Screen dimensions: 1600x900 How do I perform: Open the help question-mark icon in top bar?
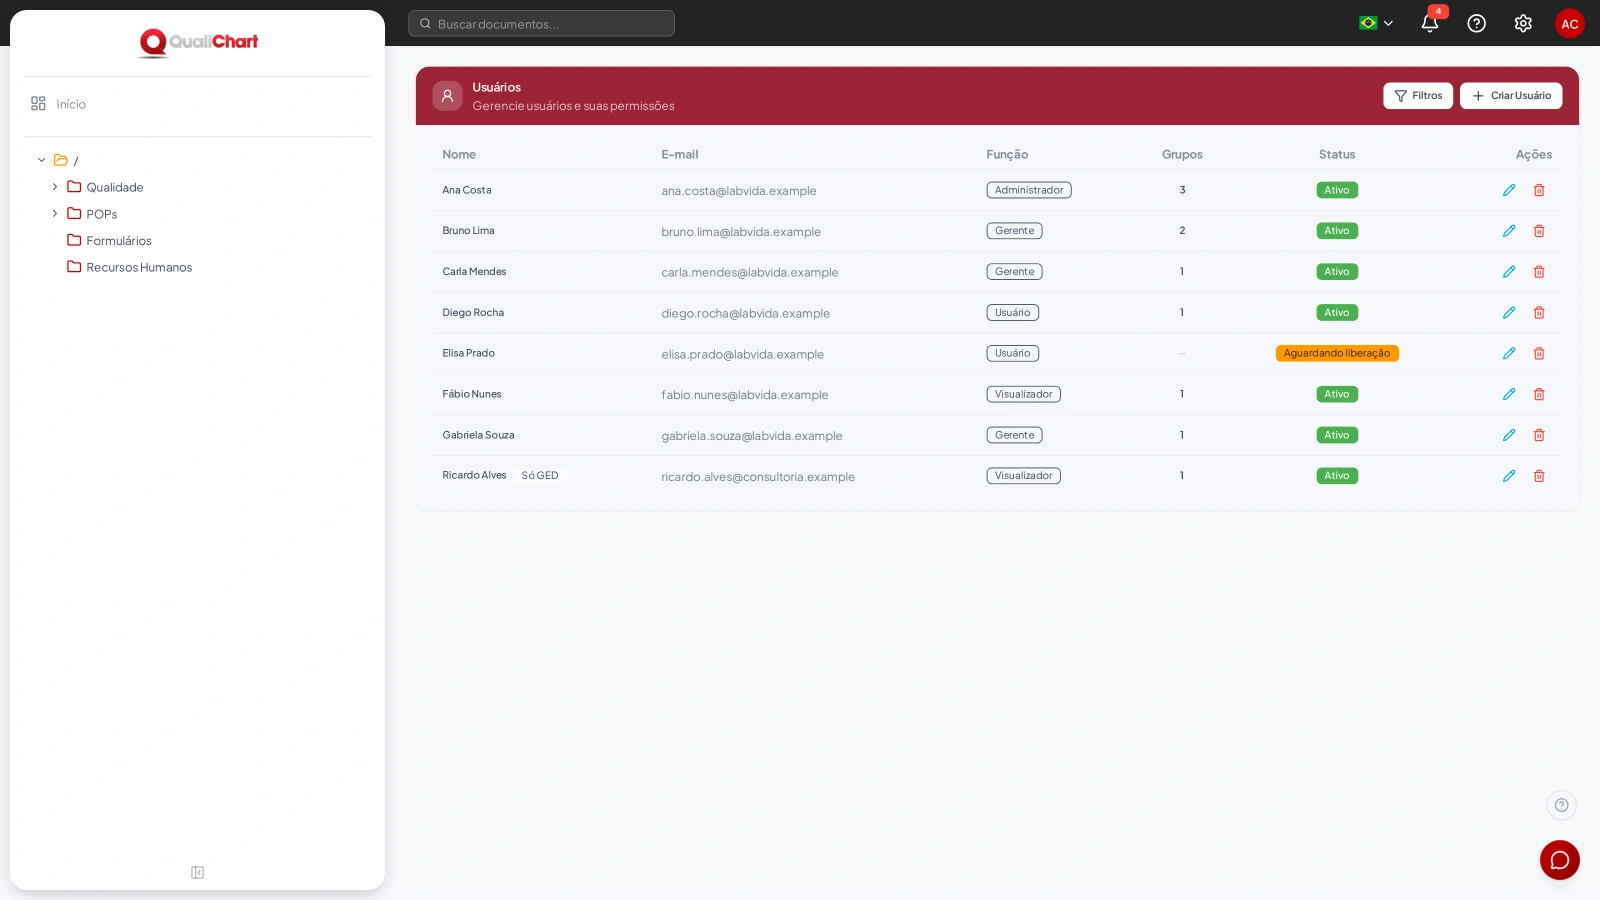tap(1476, 23)
